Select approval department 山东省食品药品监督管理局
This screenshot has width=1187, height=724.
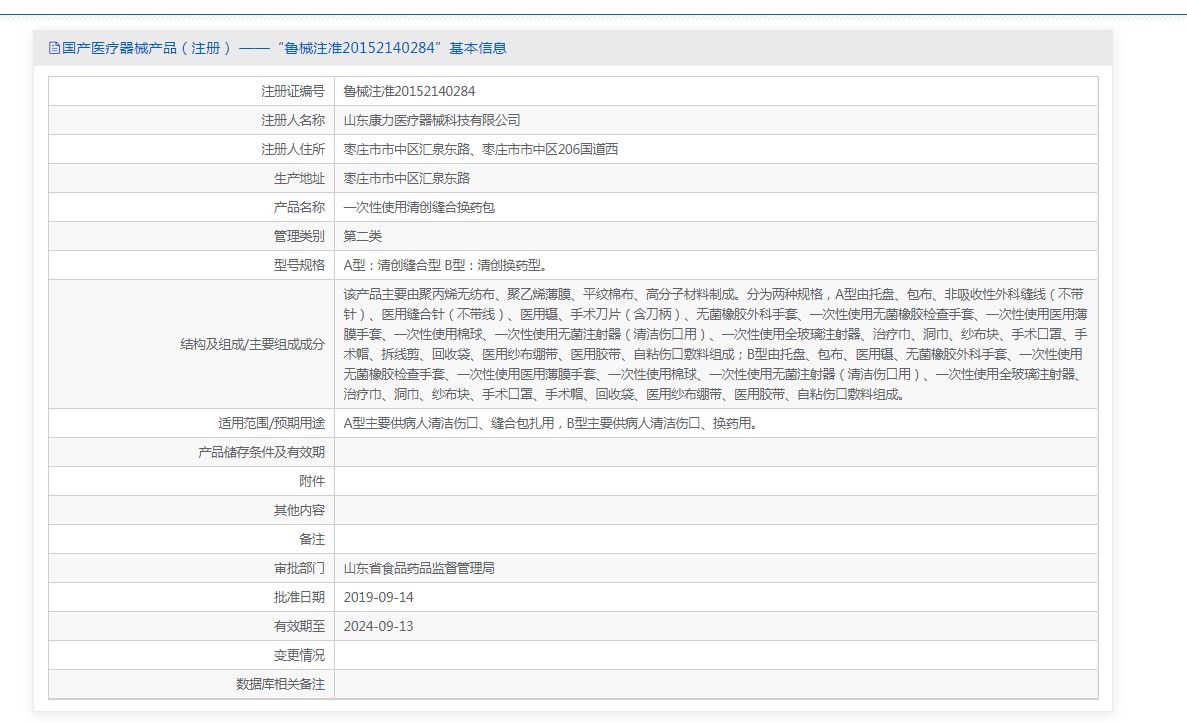(419, 568)
